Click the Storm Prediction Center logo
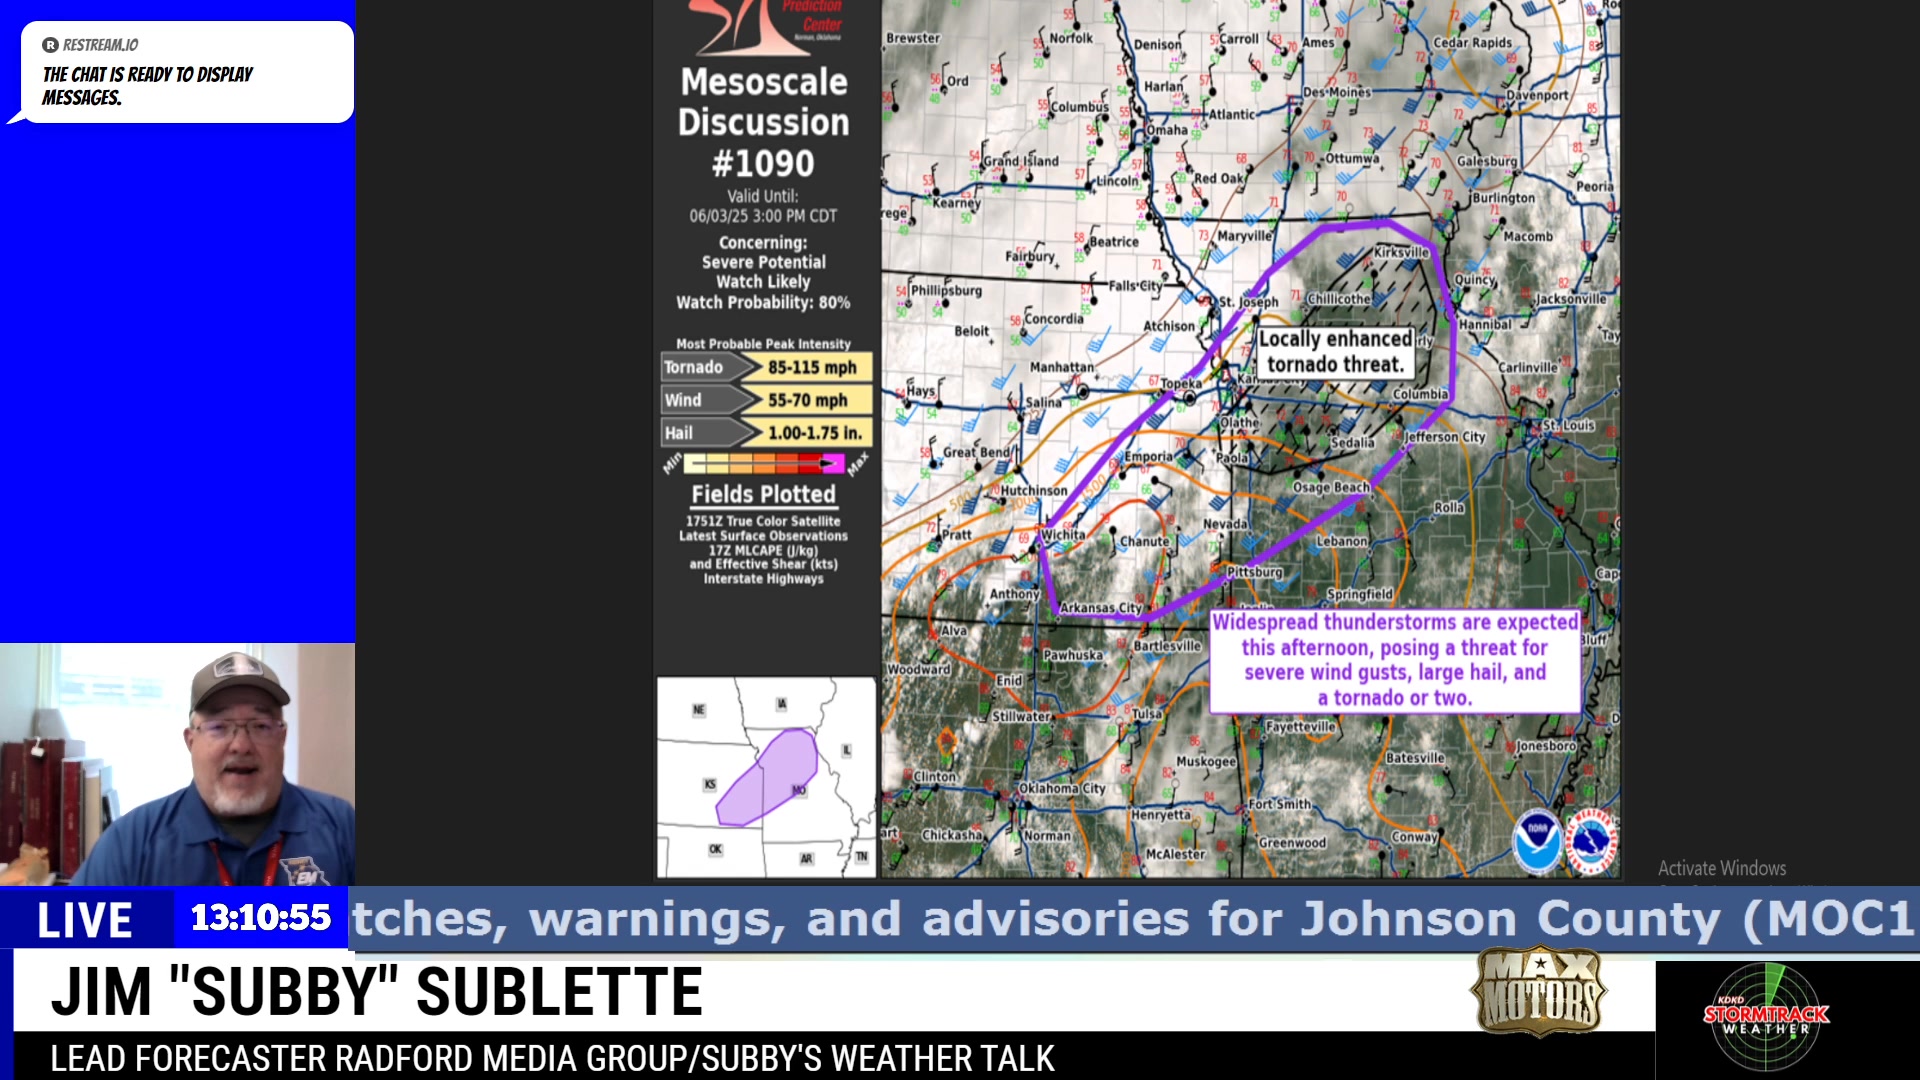Screen dimensions: 1920x1080 click(766, 27)
